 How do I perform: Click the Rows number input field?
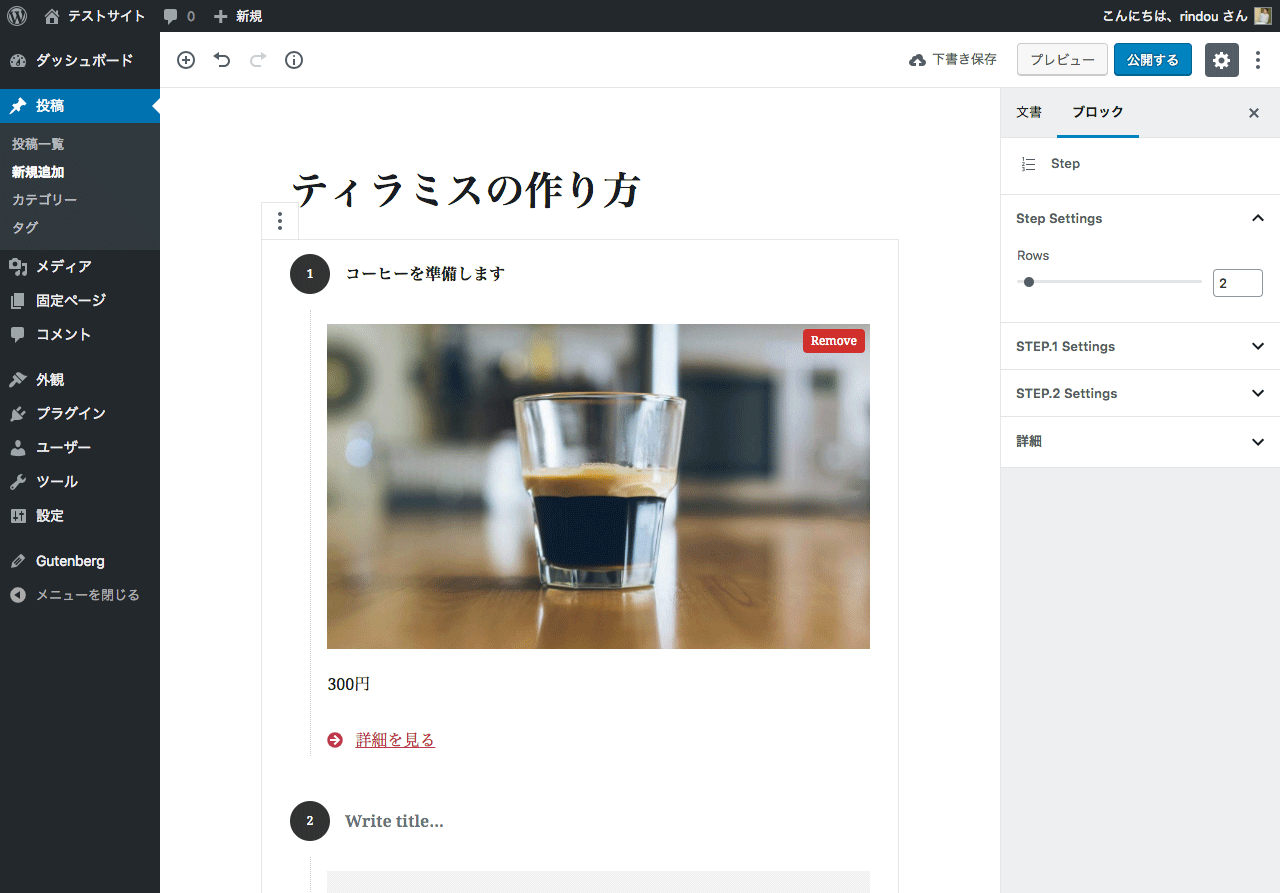[1237, 283]
